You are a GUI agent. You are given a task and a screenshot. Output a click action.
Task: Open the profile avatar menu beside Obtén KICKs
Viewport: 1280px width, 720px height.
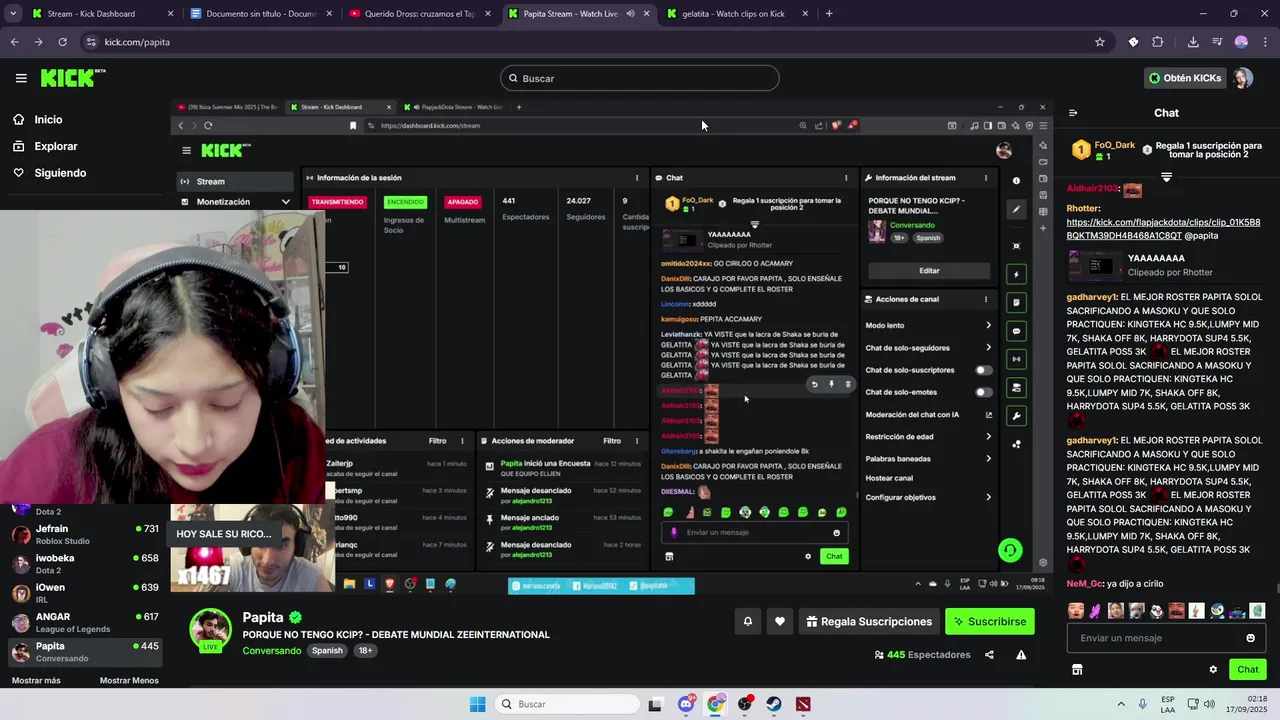tap(1243, 78)
